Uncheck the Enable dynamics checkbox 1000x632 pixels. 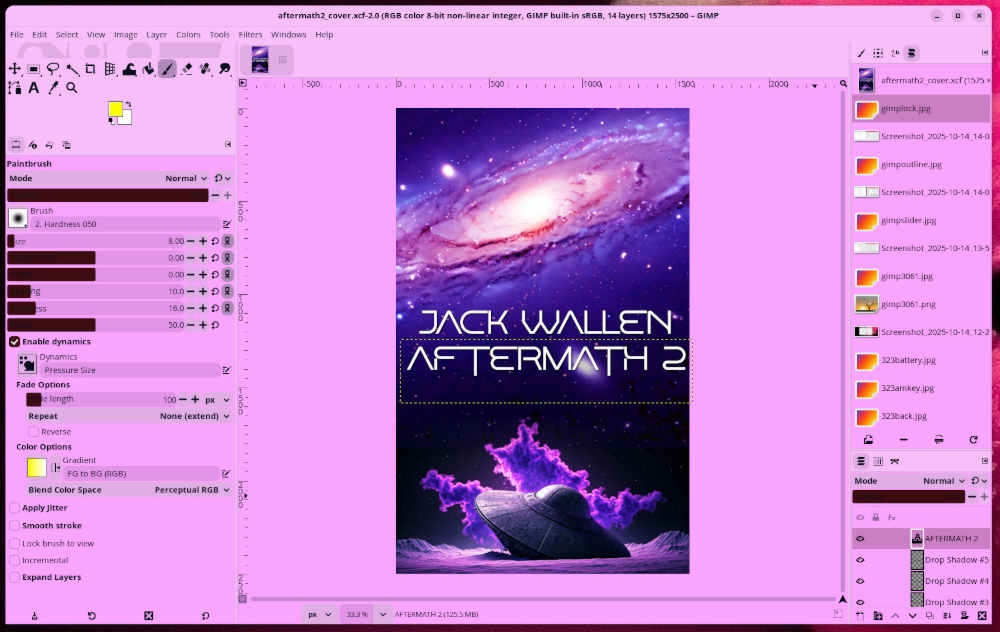point(15,342)
